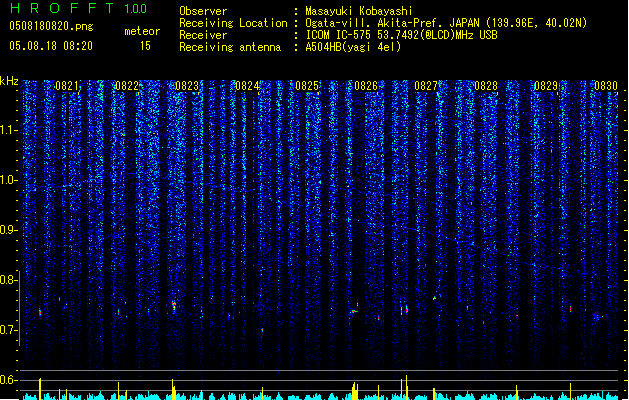Click the date stamp 05.08.18 08:20
This screenshot has width=629, height=400.
click(51, 46)
